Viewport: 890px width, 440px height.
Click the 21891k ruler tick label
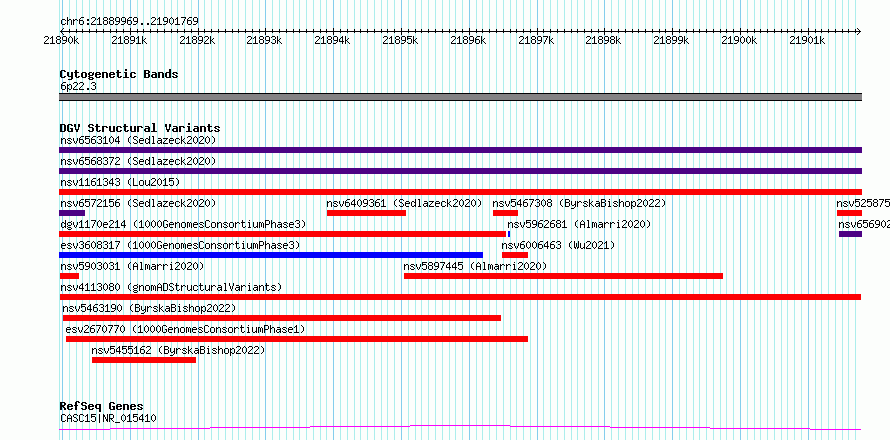129,40
